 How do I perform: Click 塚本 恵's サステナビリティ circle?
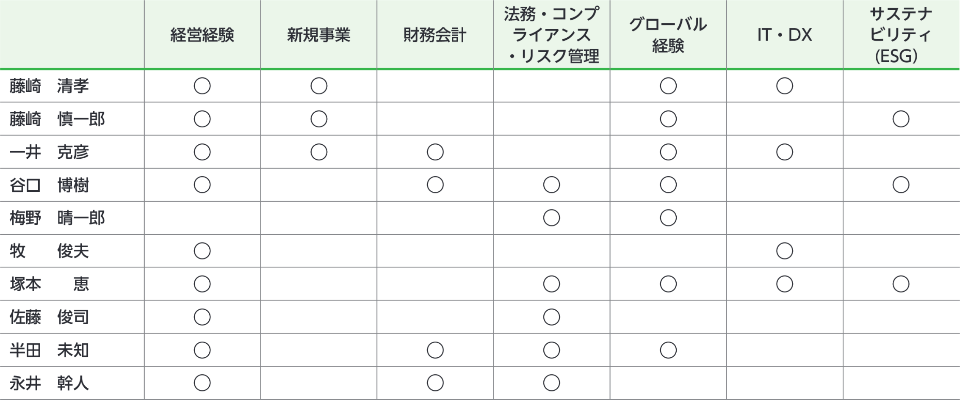click(901, 283)
